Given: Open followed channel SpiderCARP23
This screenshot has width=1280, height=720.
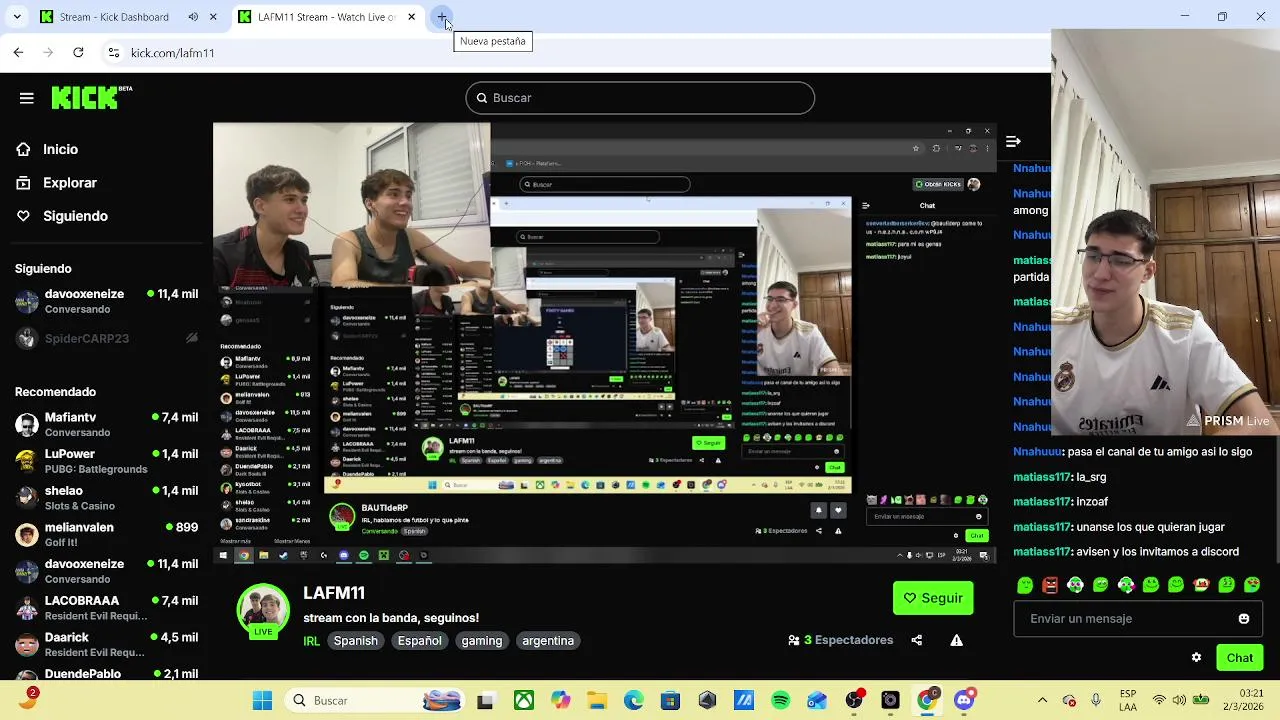Looking at the screenshot, I should pyautogui.click(x=106, y=338).
